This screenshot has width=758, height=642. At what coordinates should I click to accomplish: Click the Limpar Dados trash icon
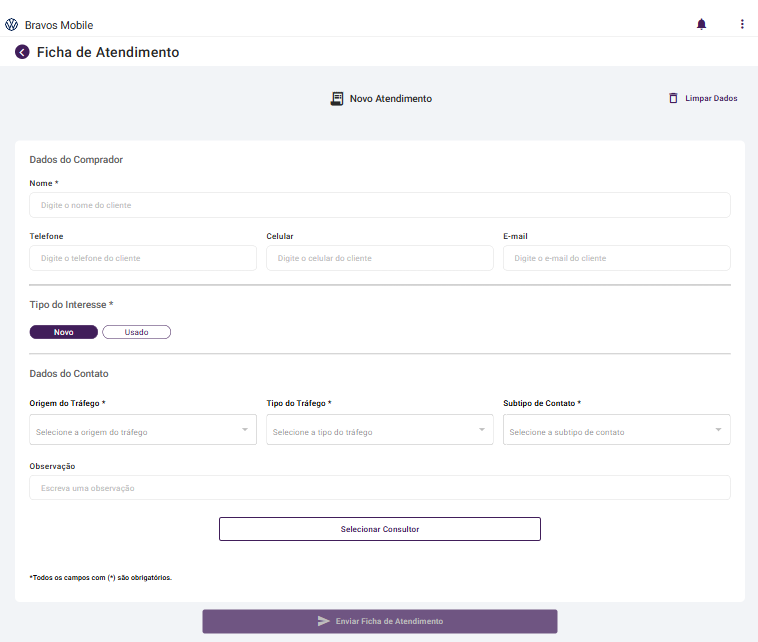[673, 98]
